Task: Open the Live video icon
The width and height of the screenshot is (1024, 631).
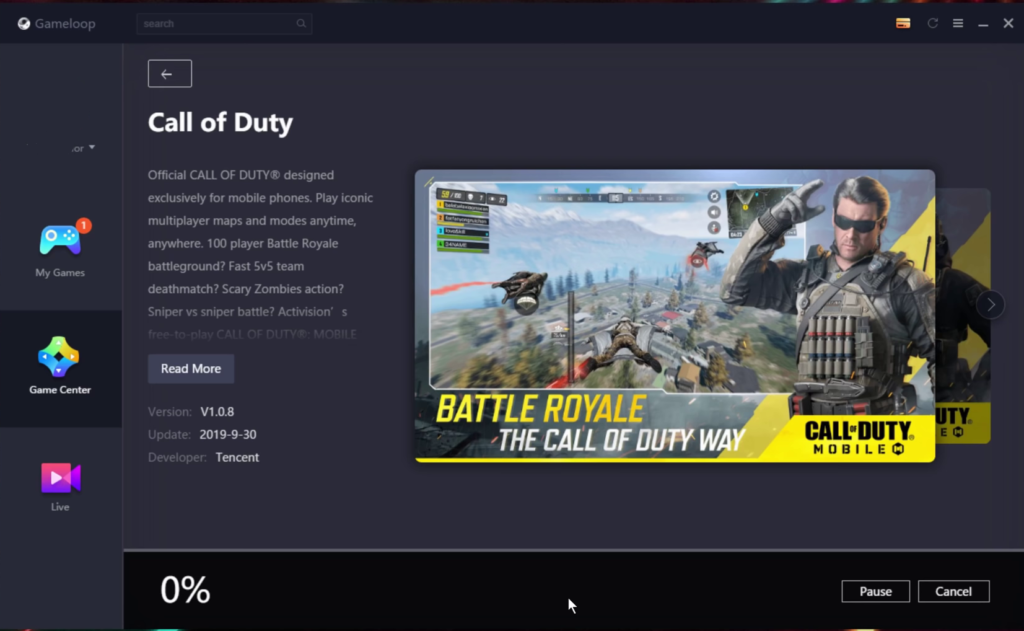Action: (x=60, y=478)
